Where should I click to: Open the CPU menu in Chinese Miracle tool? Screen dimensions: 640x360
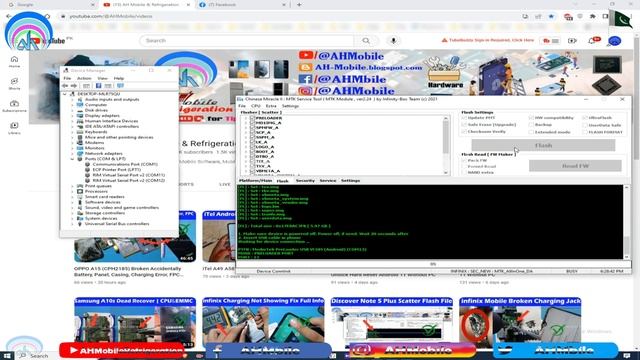(256, 106)
